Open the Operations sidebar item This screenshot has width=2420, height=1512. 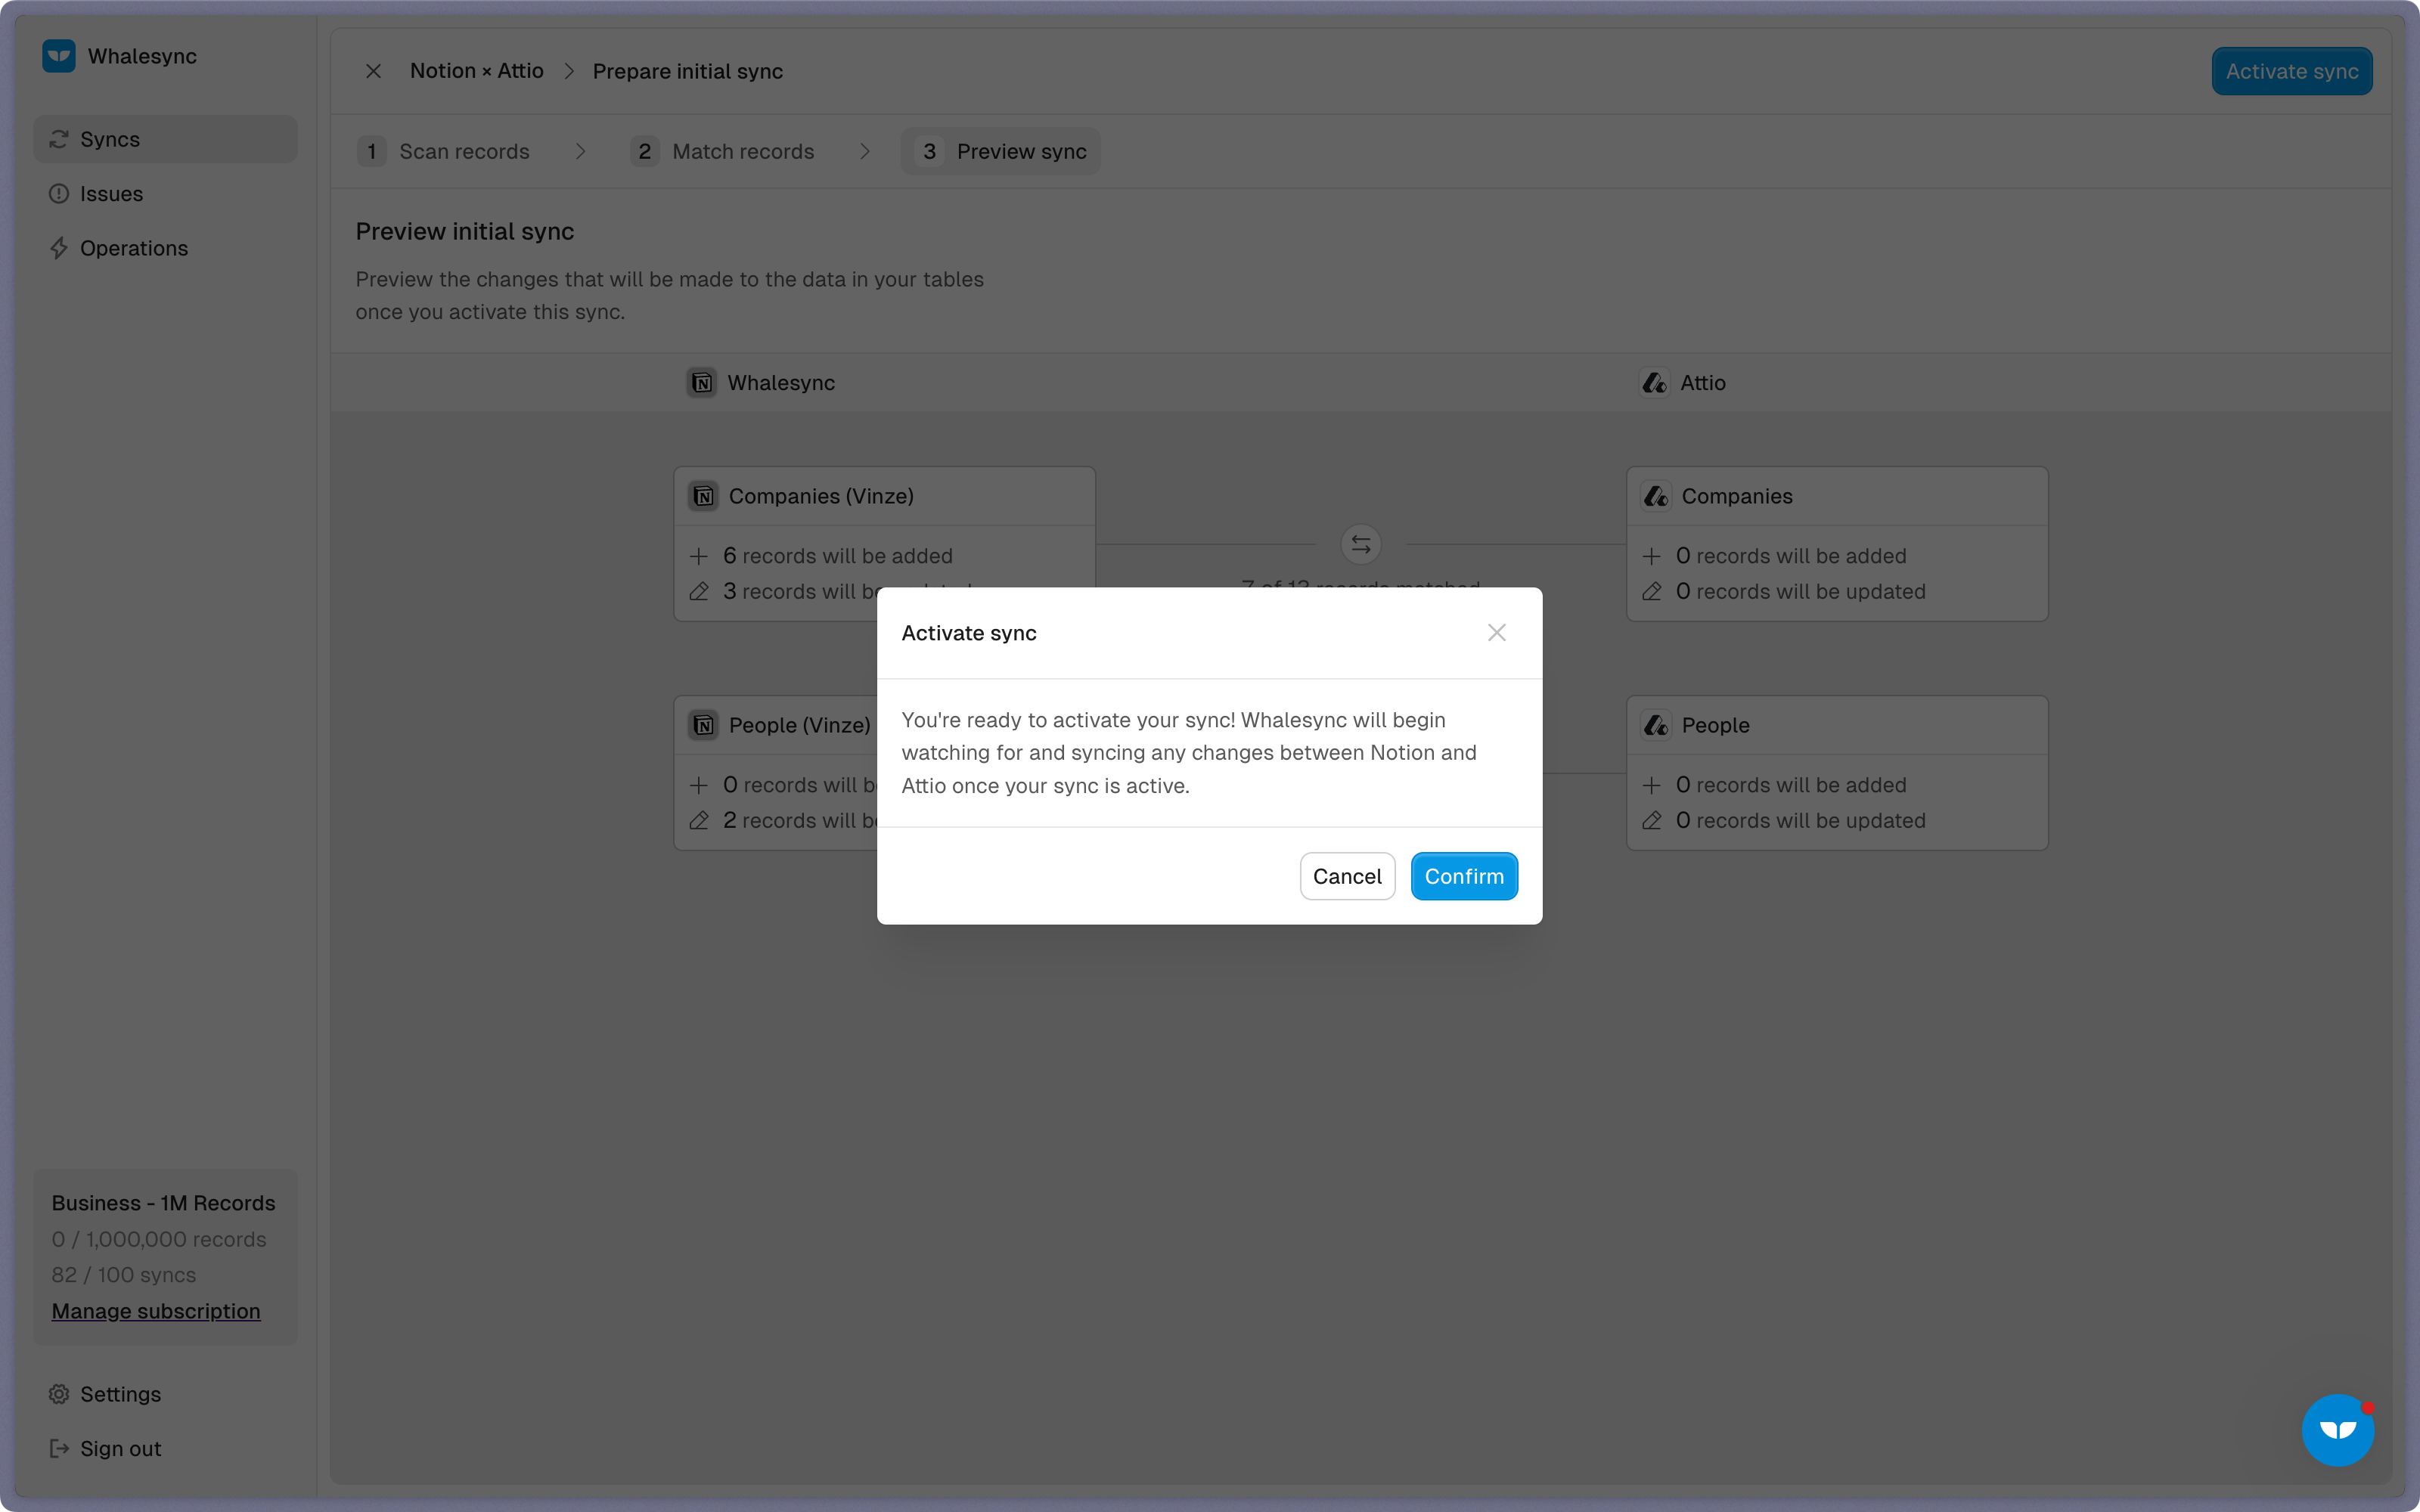pos(165,248)
